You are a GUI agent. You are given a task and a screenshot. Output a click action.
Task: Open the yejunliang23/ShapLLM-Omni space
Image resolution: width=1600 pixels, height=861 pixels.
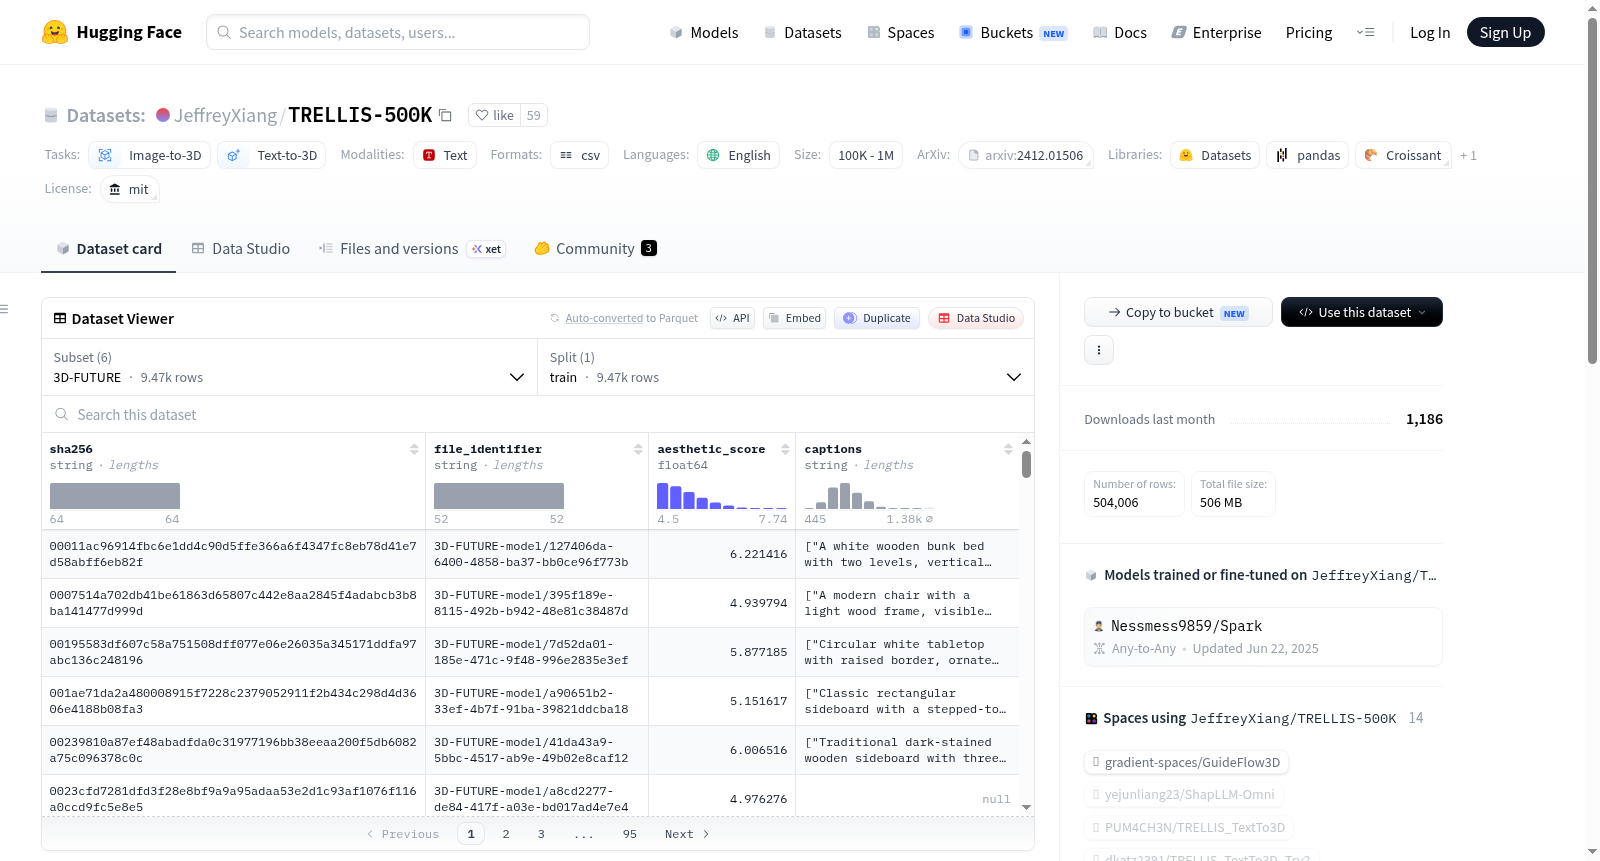pyautogui.click(x=1184, y=795)
